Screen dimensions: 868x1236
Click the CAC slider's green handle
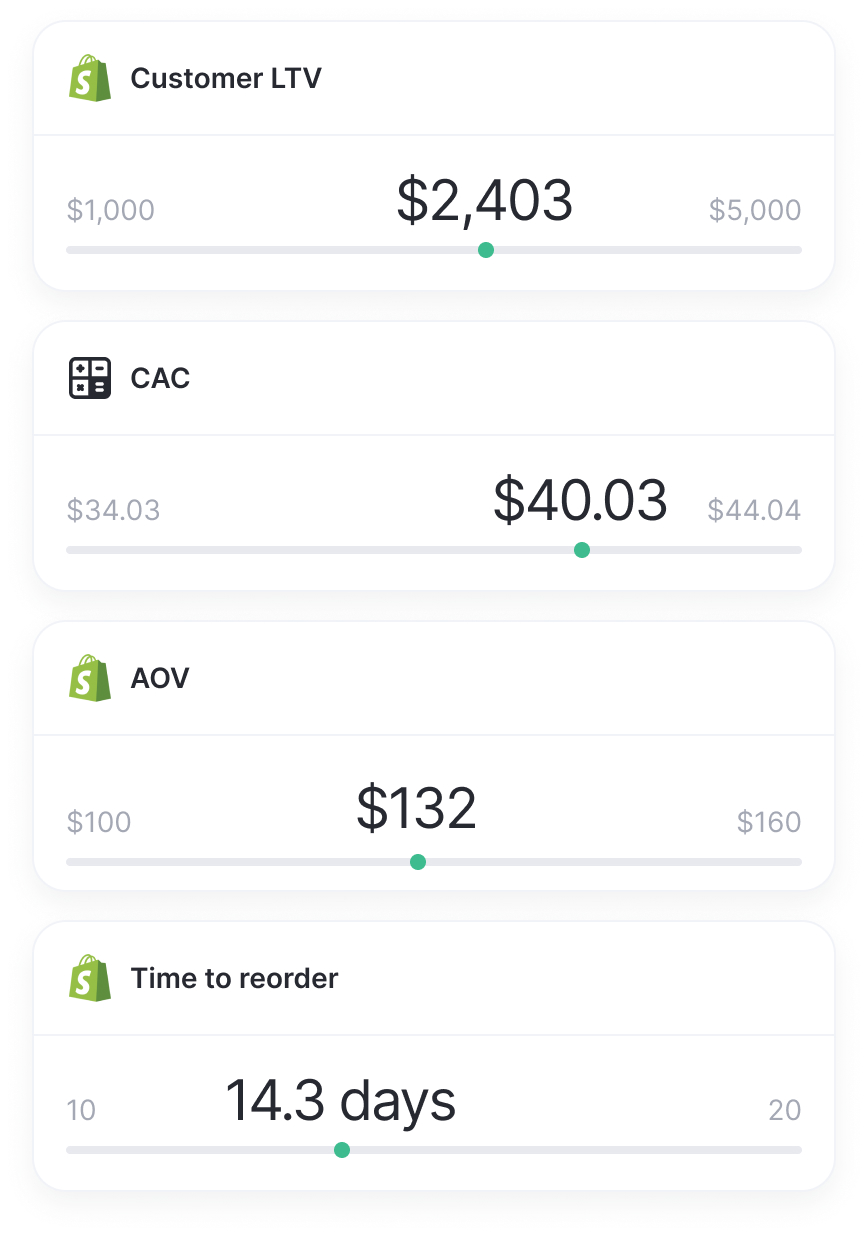pyautogui.click(x=582, y=550)
